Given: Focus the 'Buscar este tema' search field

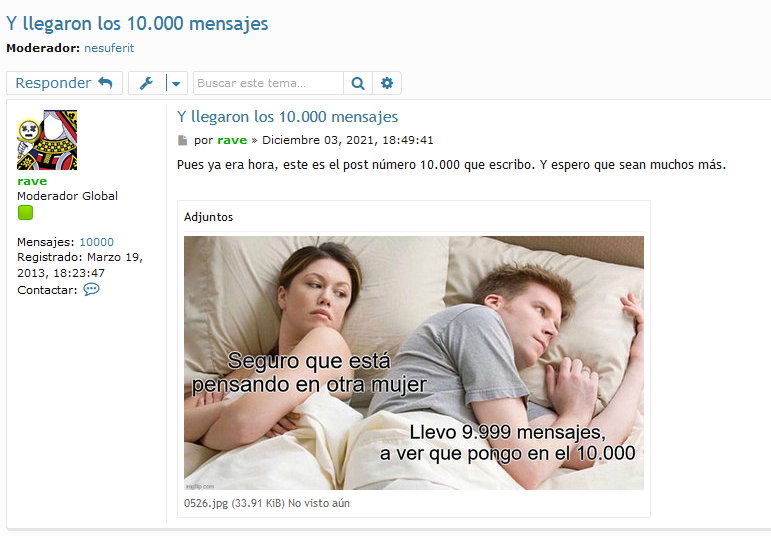Looking at the screenshot, I should tap(268, 83).
